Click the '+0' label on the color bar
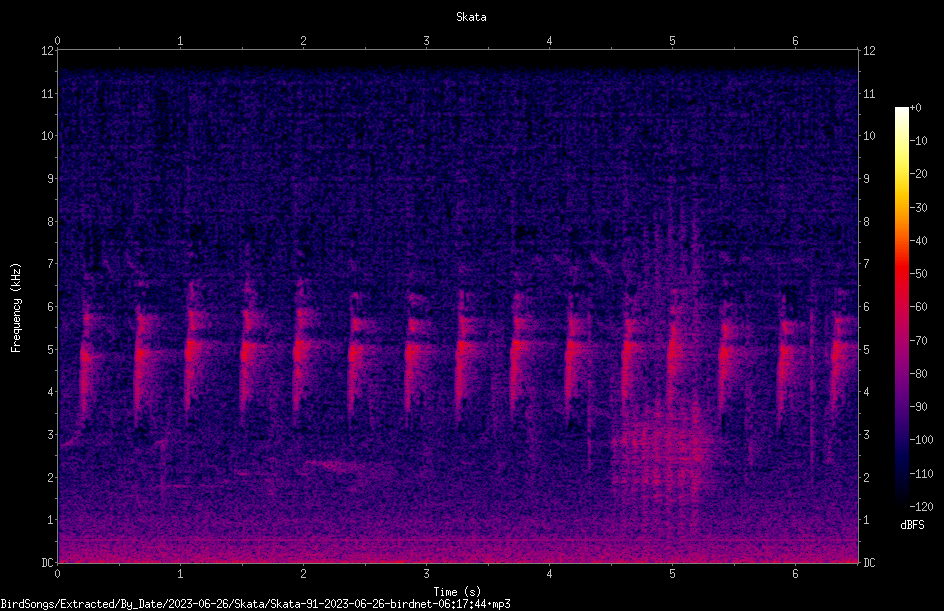This screenshot has height=611, width=944. click(915, 108)
